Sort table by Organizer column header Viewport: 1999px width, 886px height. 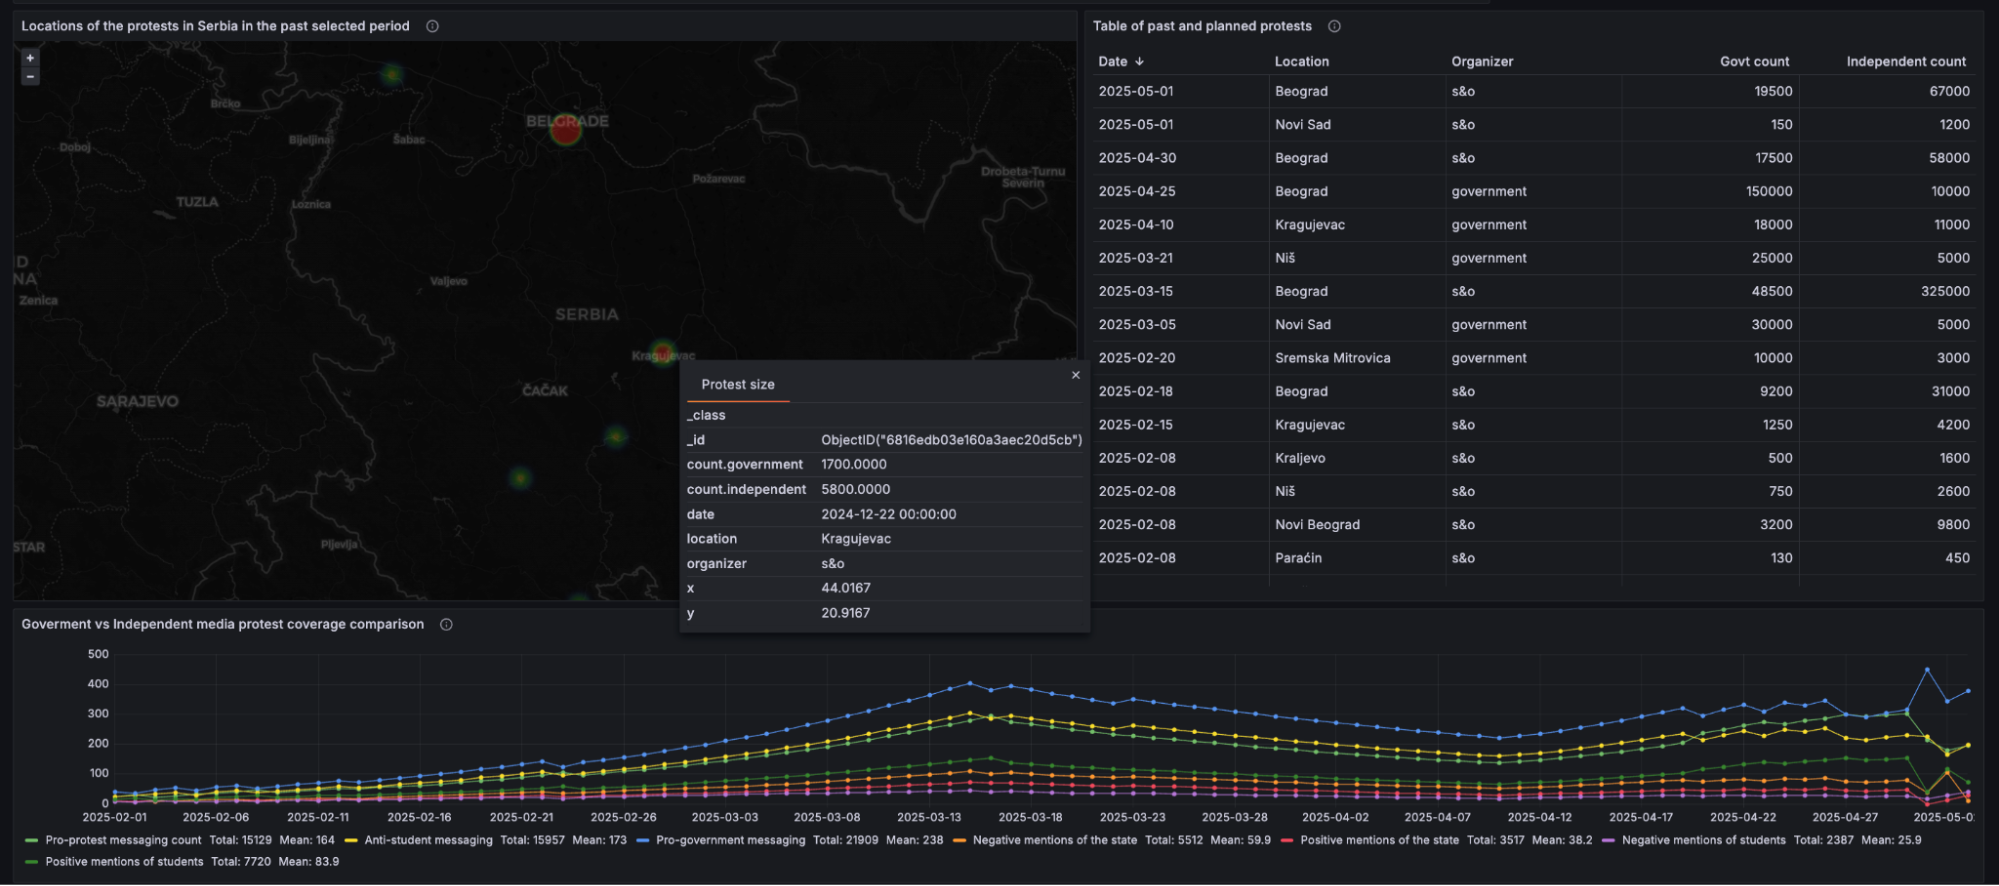[x=1482, y=62]
